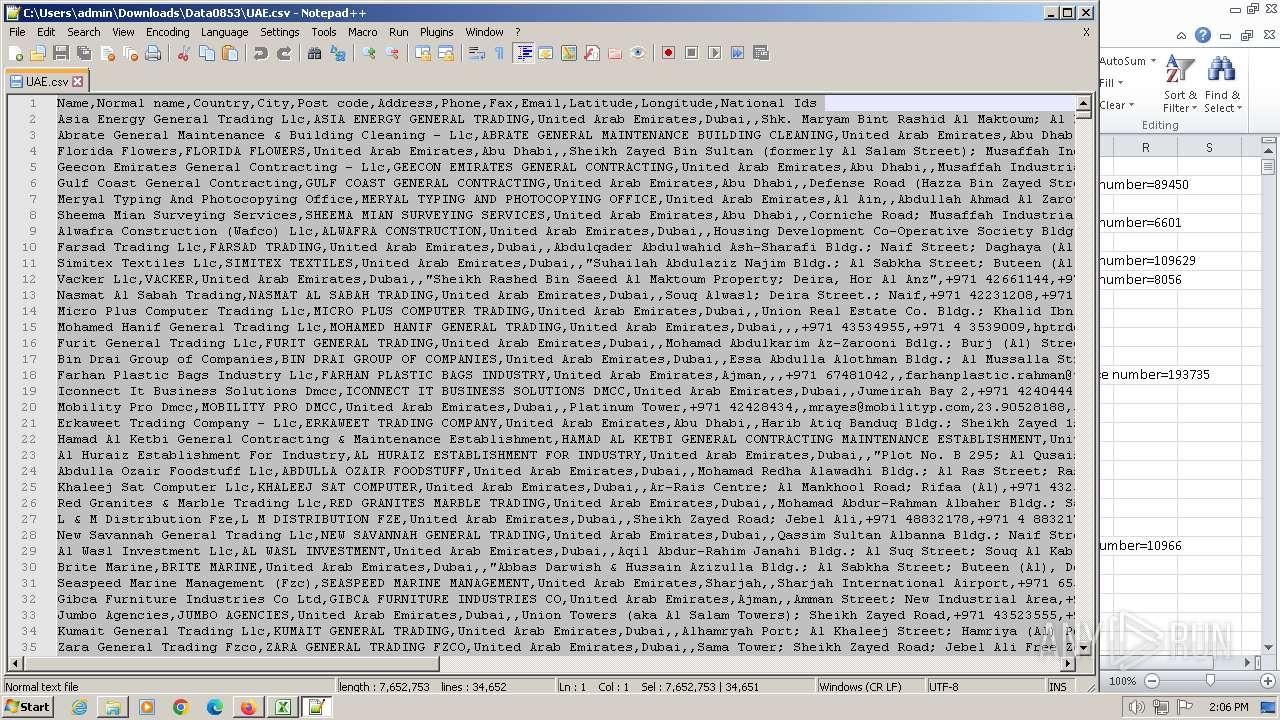Toggle Show All Characters pilcrow icon
1280x720 pixels.
click(500, 53)
